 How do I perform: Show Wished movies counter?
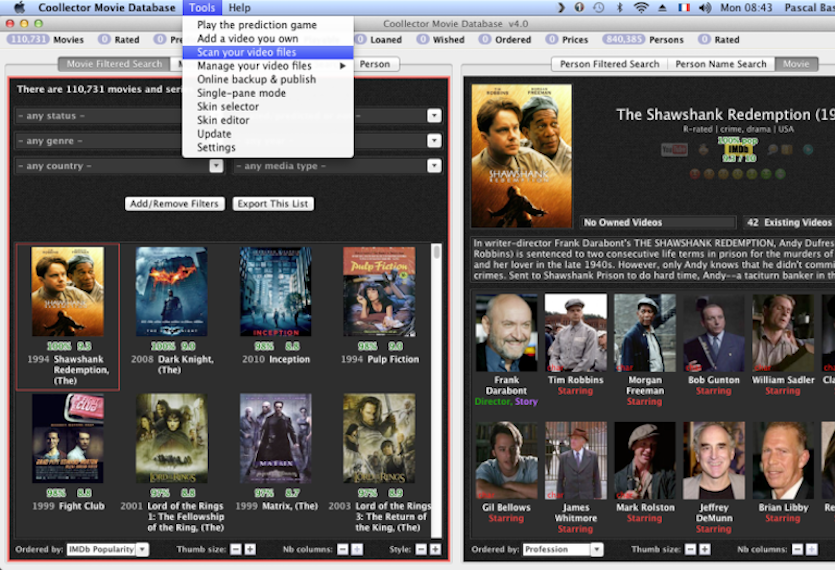pos(440,39)
